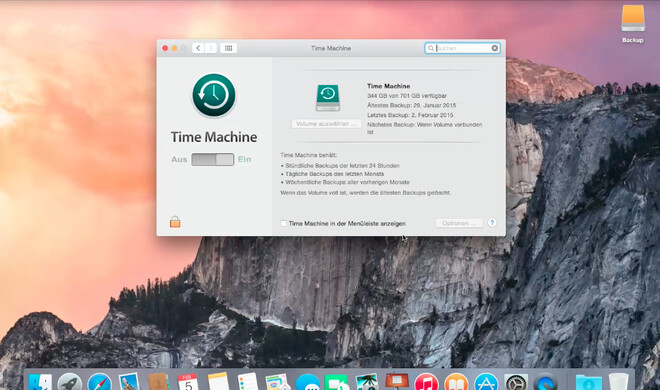Click 'Ältestes Backup: 29. Januar 2015' line
Viewport: 660px width, 390px height.
412,105
